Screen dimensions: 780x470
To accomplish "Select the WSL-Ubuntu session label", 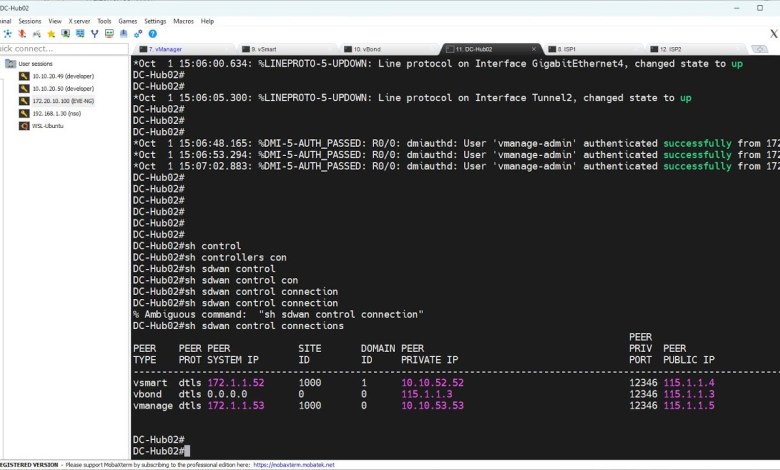I will coord(48,126).
